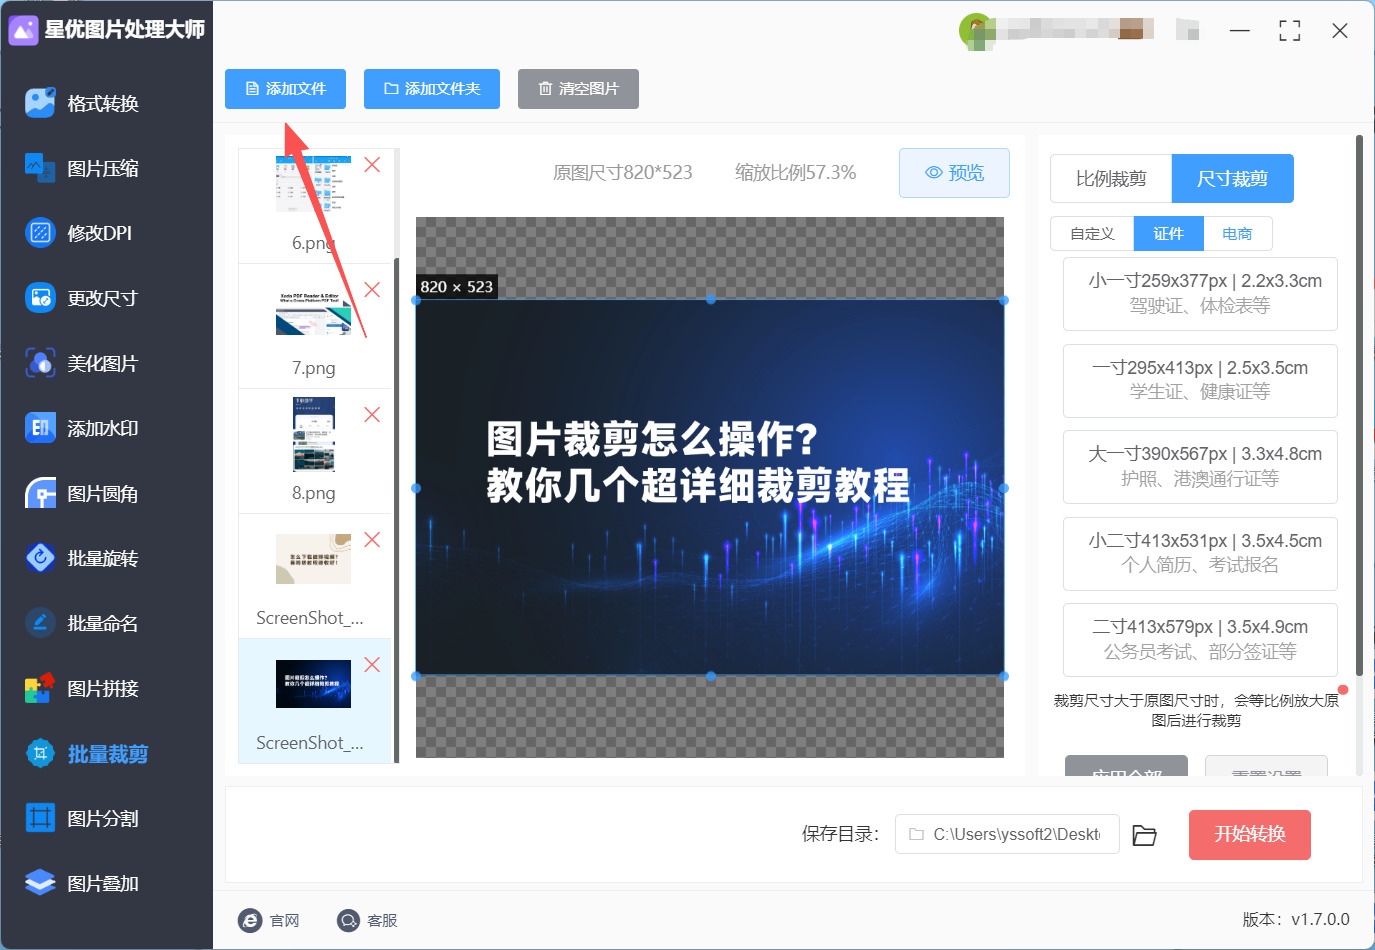Select the 6.png thumbnail
The image size is (1375, 950).
[x=313, y=184]
